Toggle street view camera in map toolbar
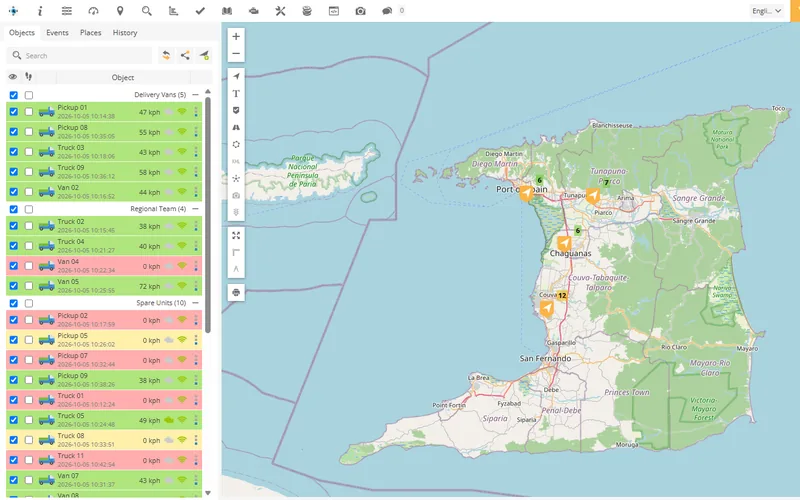This screenshot has height=500, width=800. pos(236,195)
